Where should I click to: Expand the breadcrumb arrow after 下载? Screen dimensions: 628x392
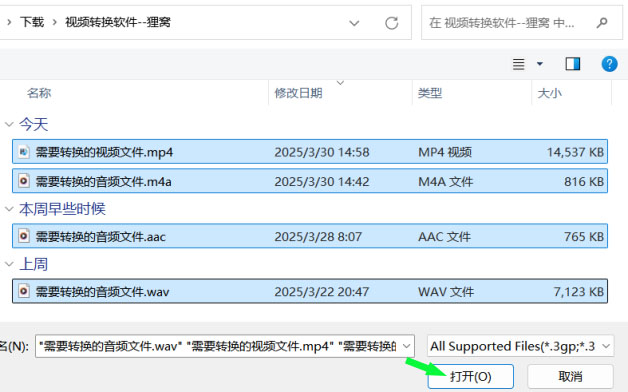54,22
